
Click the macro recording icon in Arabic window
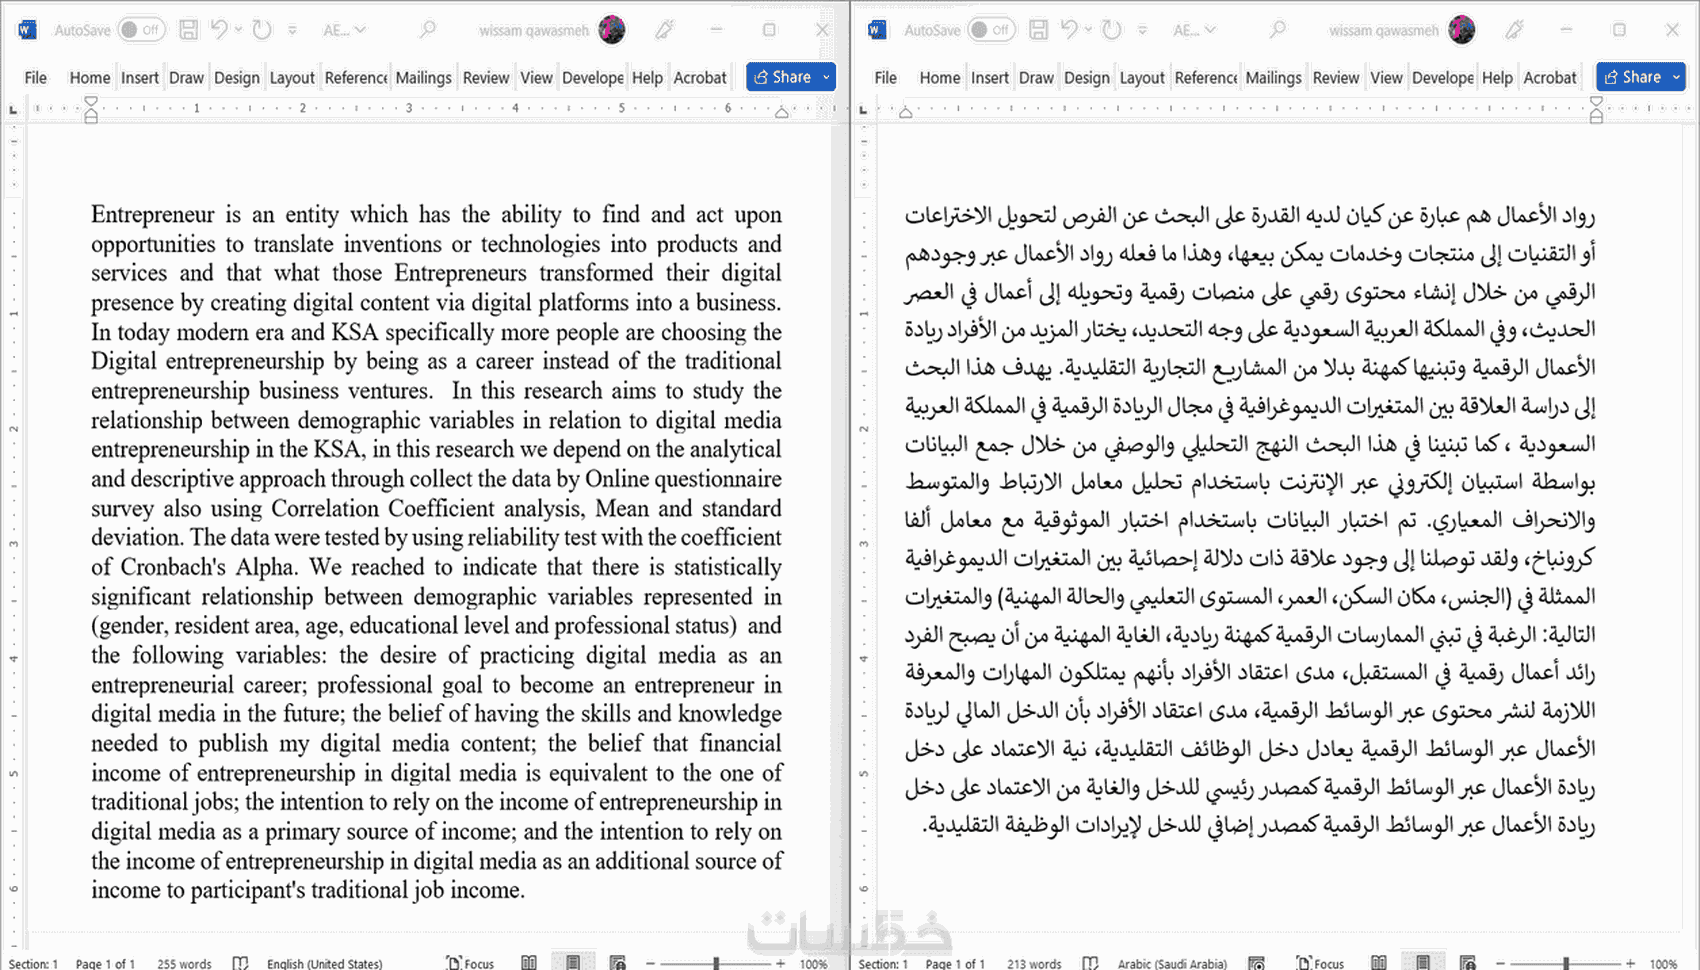1257,963
